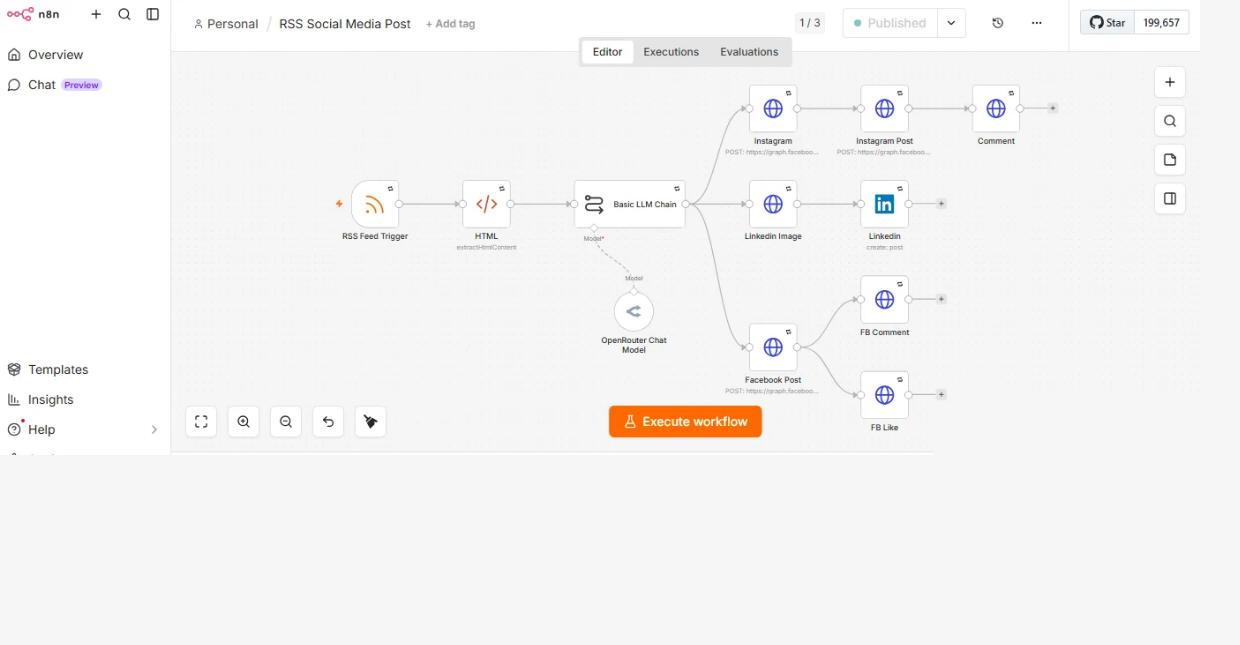Select the Facebook Post node
The width and height of the screenshot is (1240, 645).
click(773, 347)
